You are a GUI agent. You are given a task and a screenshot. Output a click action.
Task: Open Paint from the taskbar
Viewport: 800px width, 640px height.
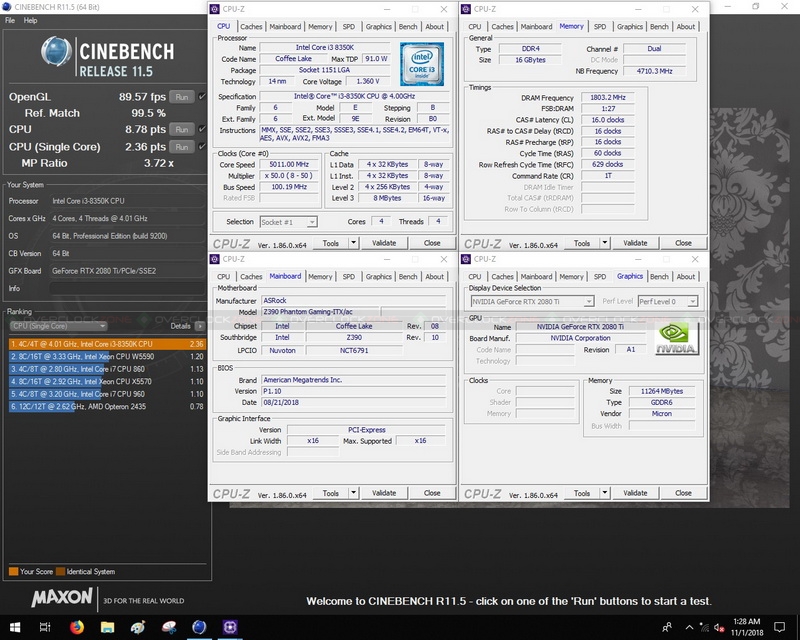pyautogui.click(x=138, y=627)
